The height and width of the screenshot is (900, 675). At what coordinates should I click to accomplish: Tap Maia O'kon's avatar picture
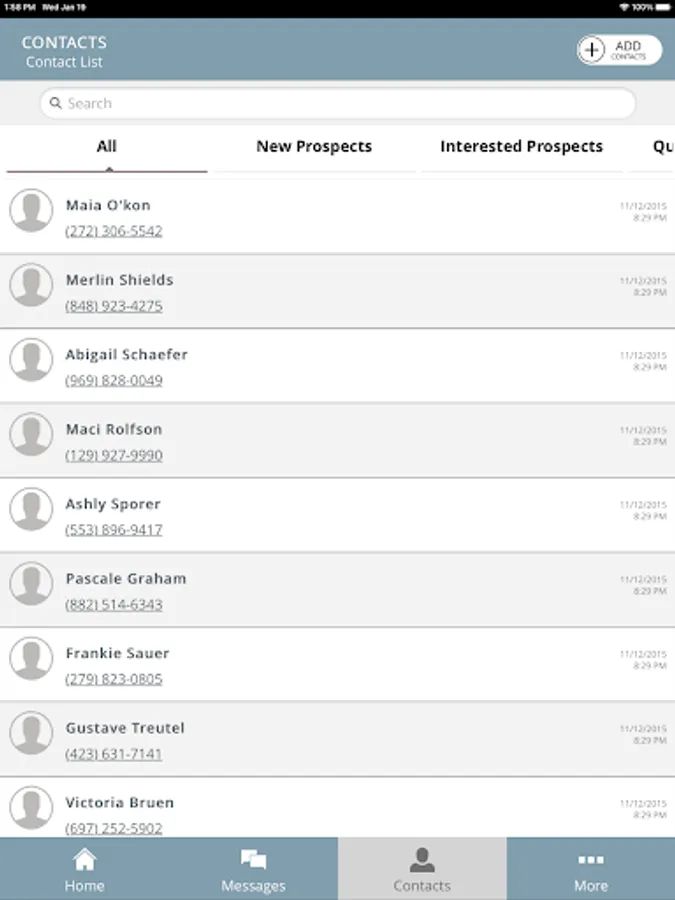point(31,211)
